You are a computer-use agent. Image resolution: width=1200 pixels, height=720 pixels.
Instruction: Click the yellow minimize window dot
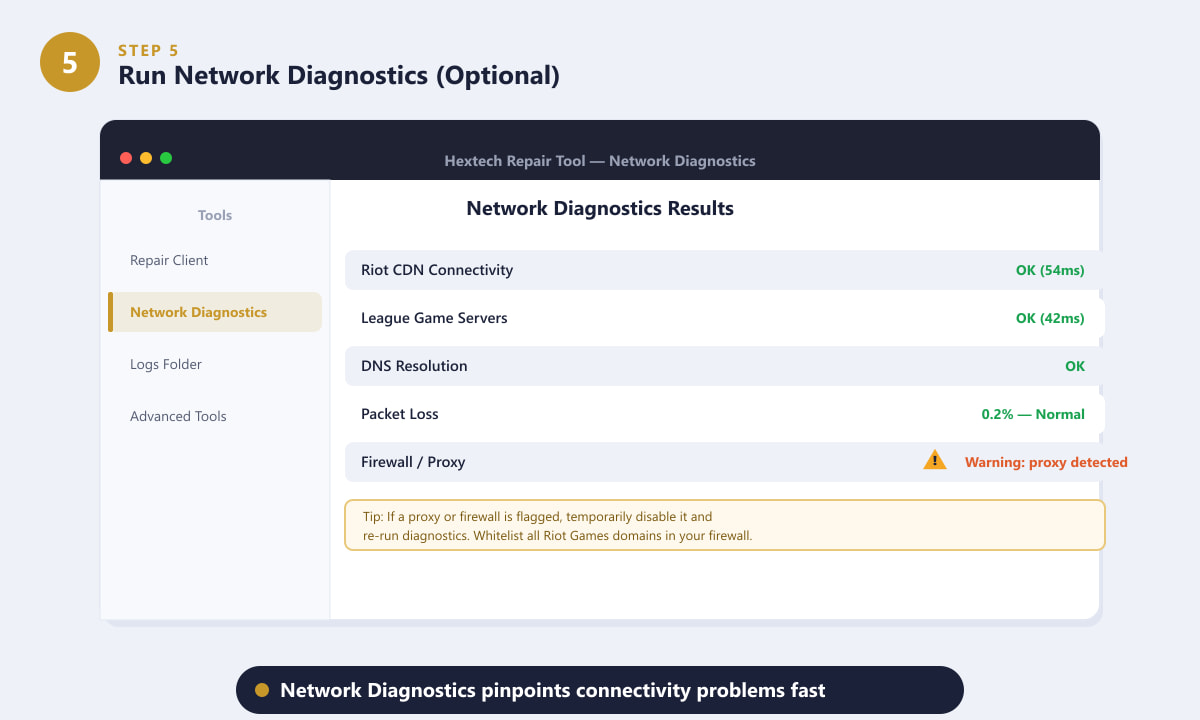(146, 158)
